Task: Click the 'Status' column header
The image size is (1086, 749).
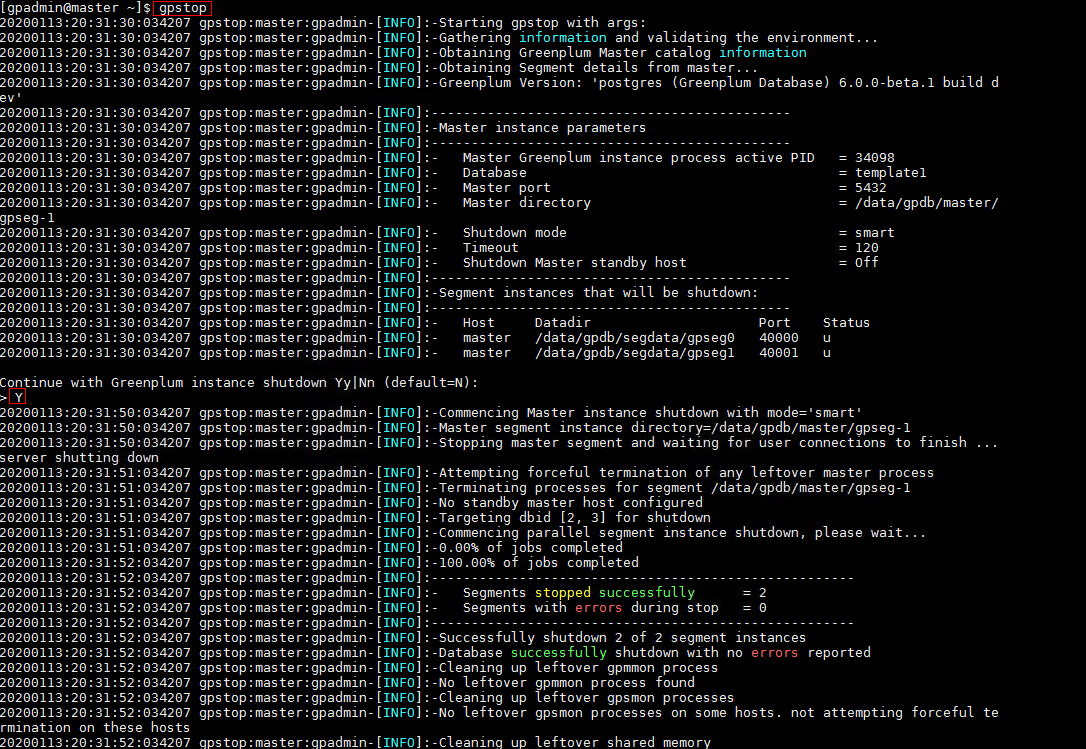Action: pyautogui.click(x=846, y=323)
